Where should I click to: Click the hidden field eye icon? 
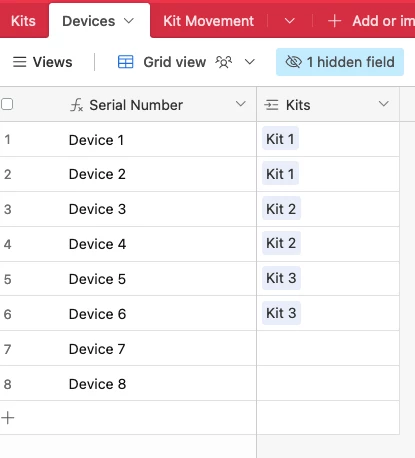(293, 62)
